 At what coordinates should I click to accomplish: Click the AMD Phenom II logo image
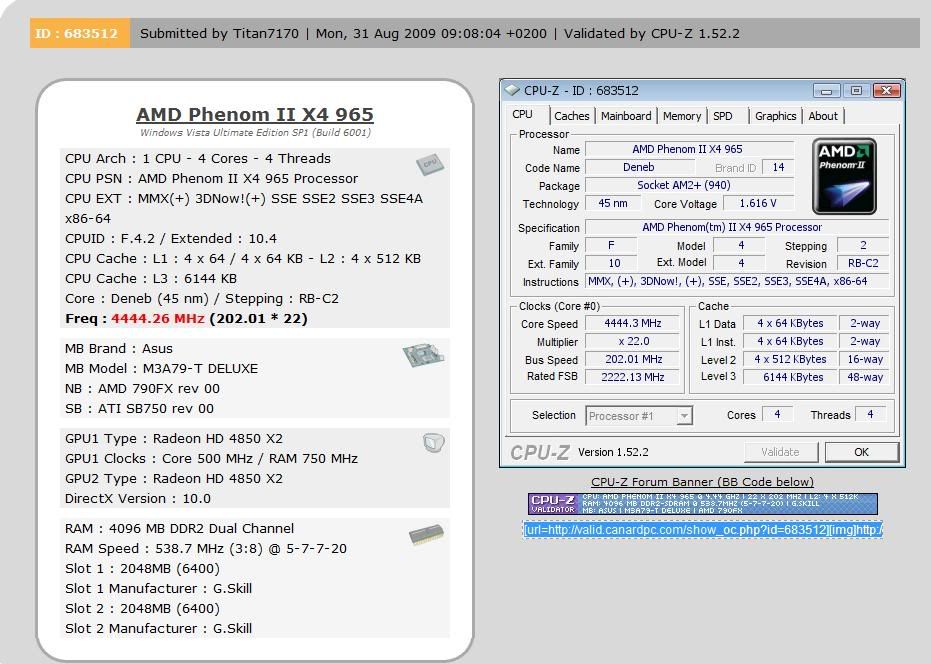click(x=844, y=176)
